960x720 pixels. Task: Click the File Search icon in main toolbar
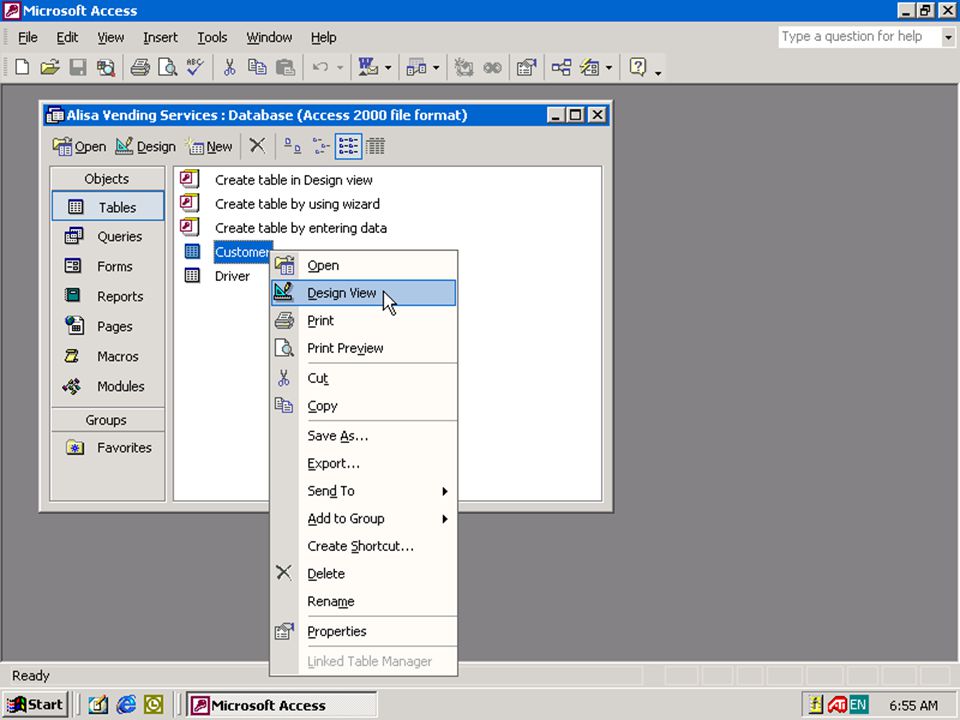pyautogui.click(x=106, y=67)
